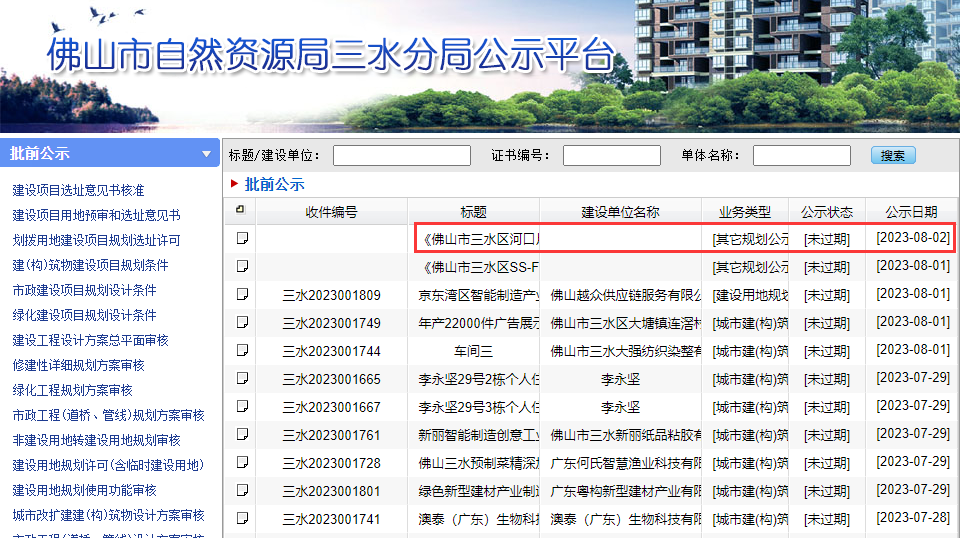Click the 标题 column header
Image resolution: width=968 pixels, height=538 pixels.
coord(474,212)
